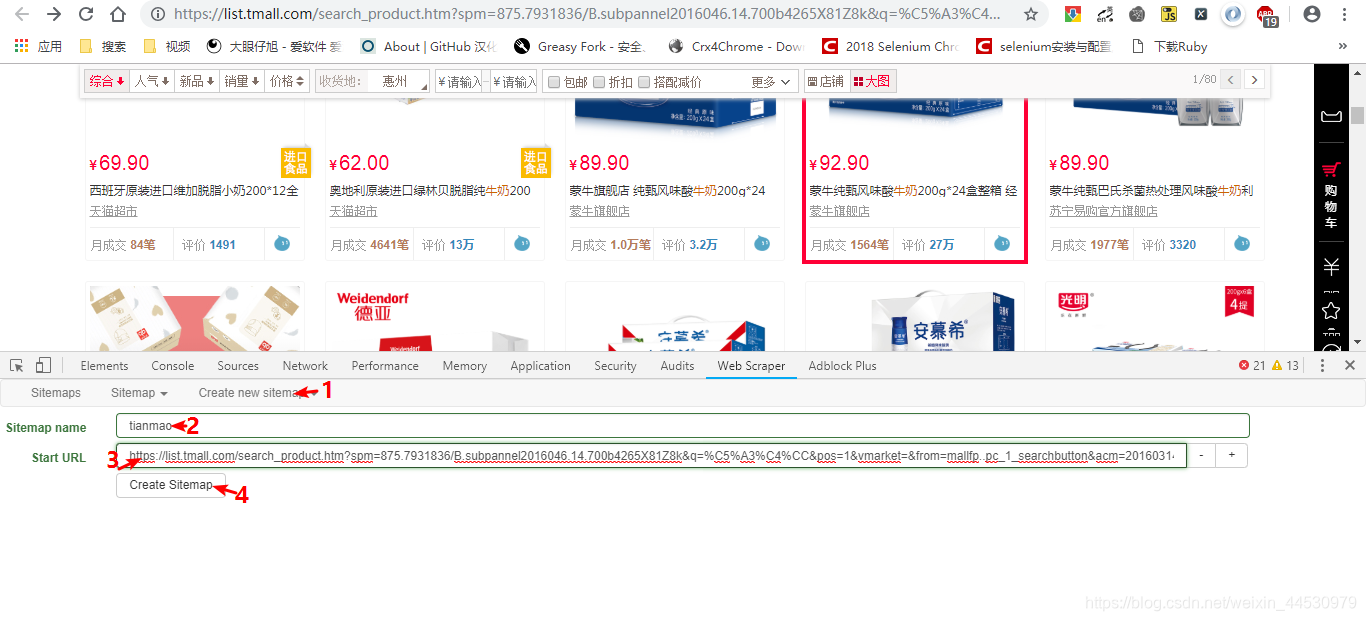Image resolution: width=1366 pixels, height=621 pixels.
Task: Check the 搭配减价 checkbox
Action: [644, 82]
